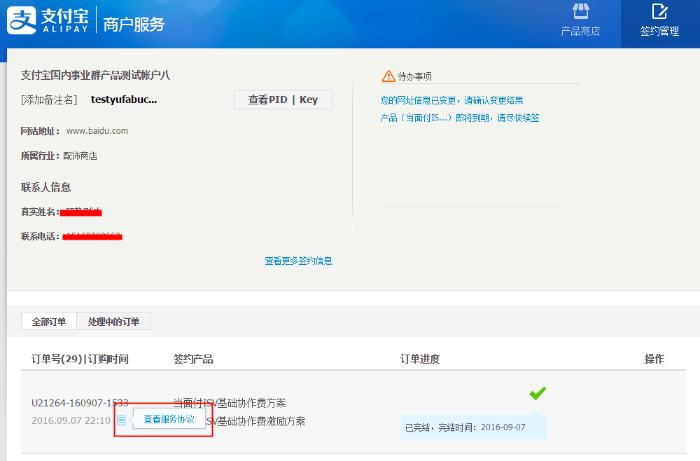The image size is (700, 461).
Task: Open the 产品商店 store icon
Action: click(580, 11)
